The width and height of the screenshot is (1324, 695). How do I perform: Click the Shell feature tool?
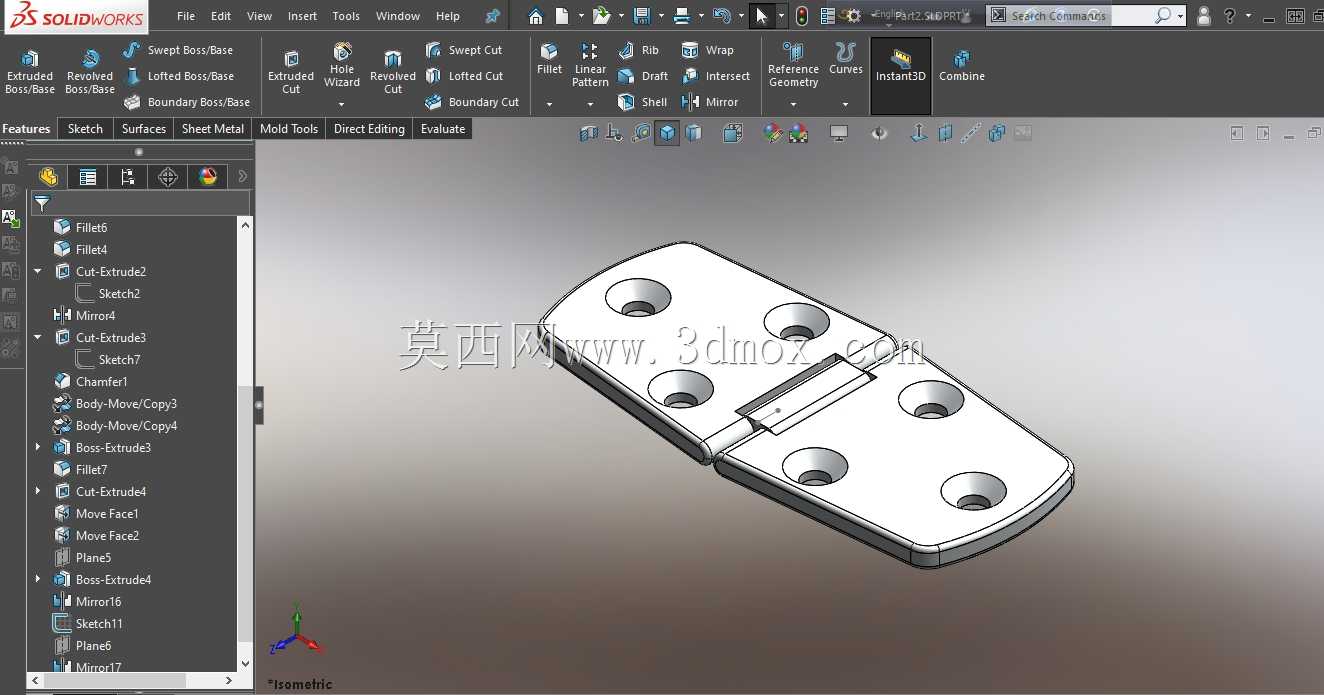pos(643,102)
